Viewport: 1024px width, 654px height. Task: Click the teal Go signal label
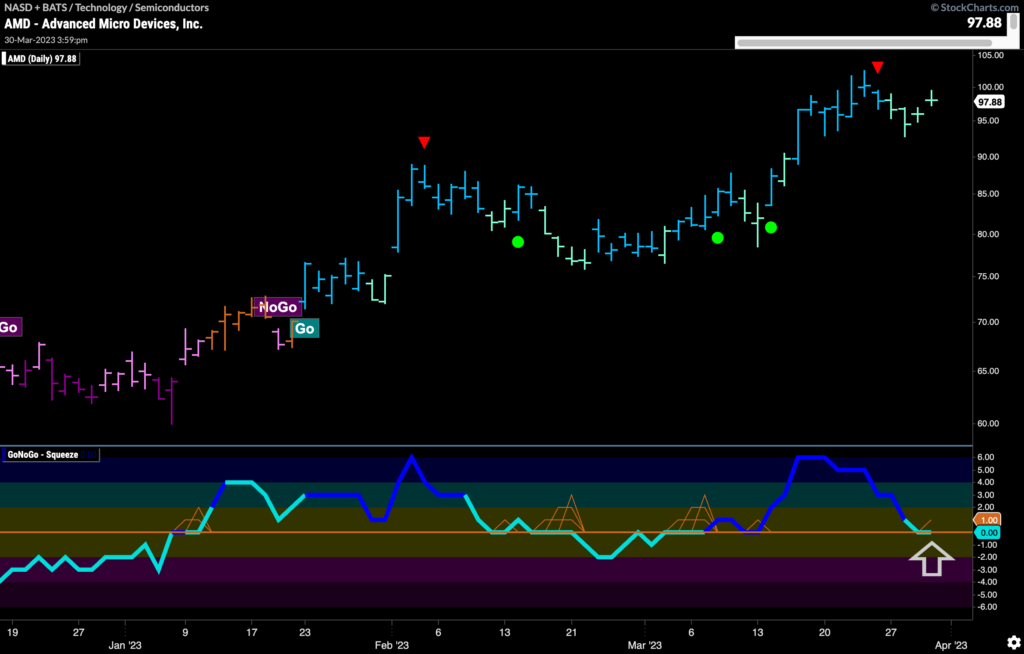click(x=305, y=328)
